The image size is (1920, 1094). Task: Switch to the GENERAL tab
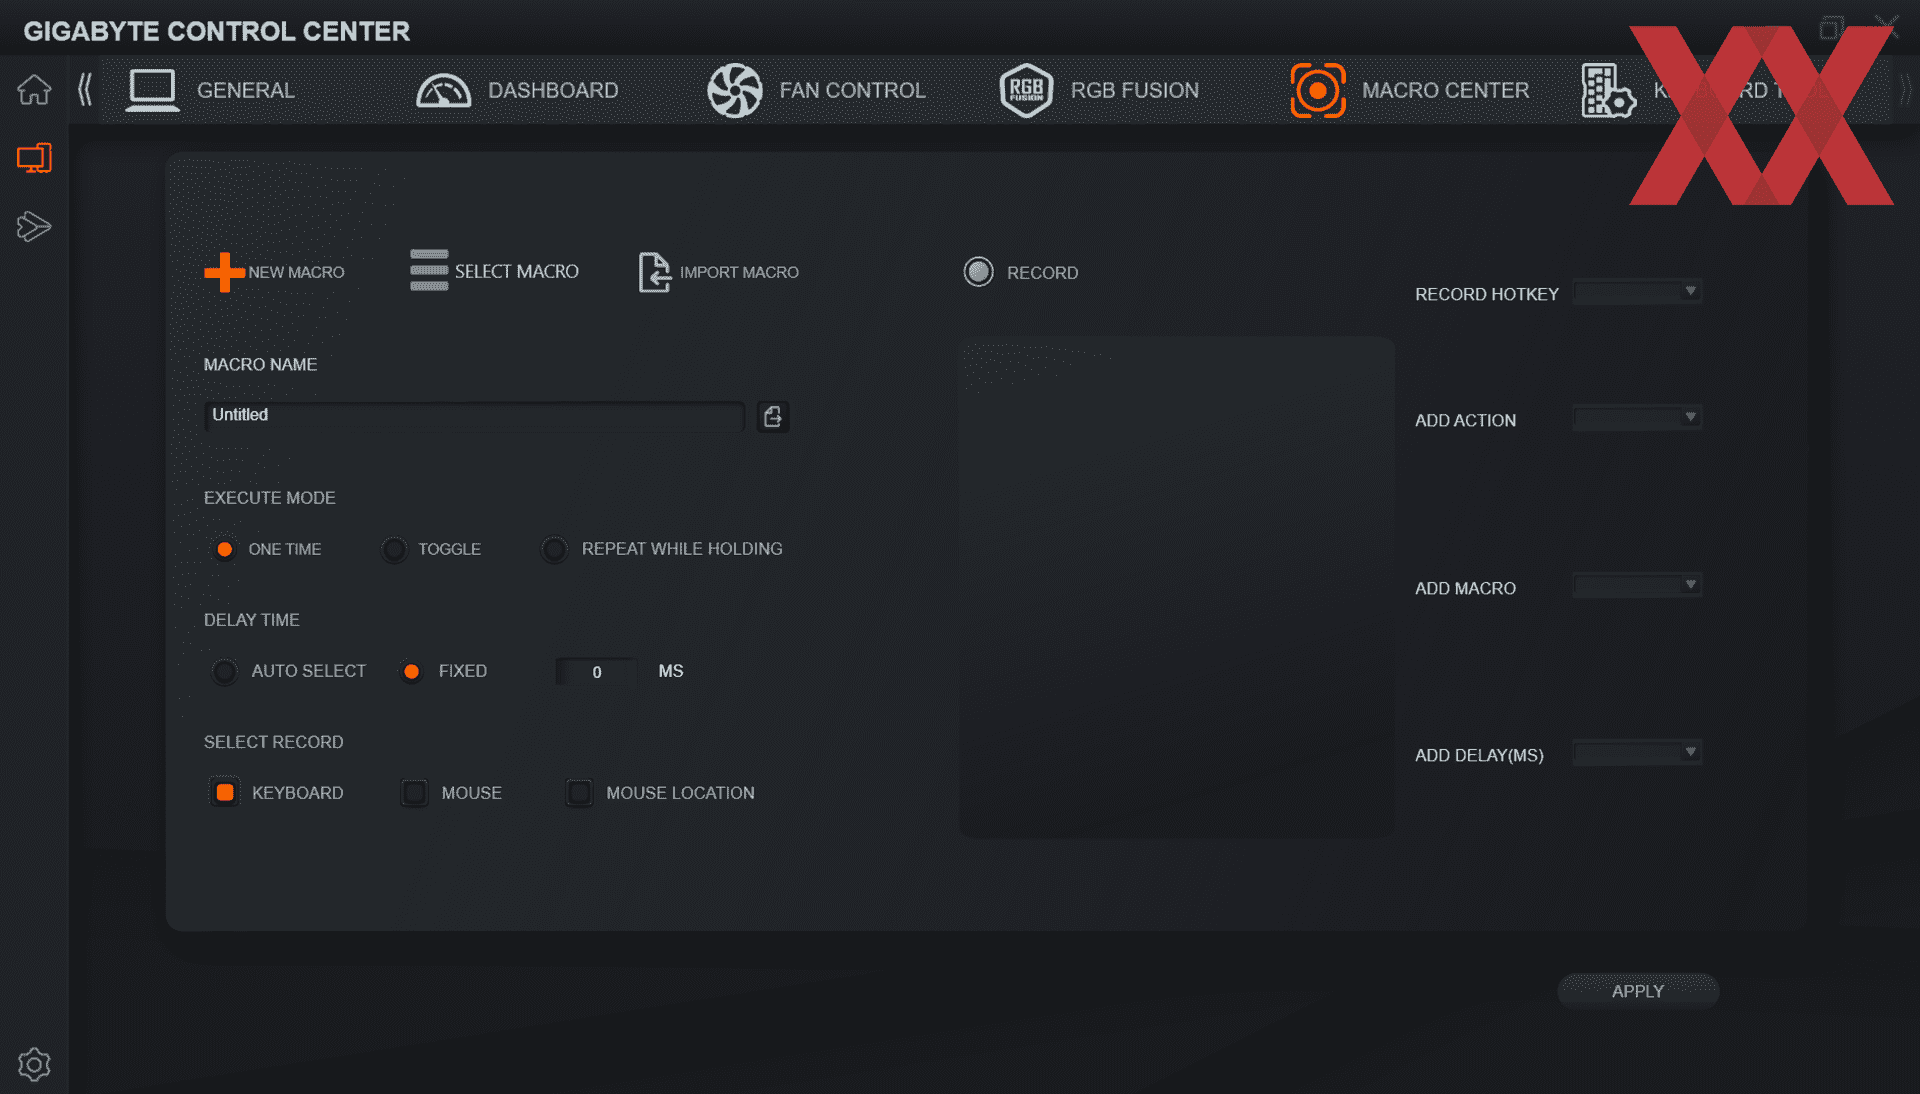[246, 90]
